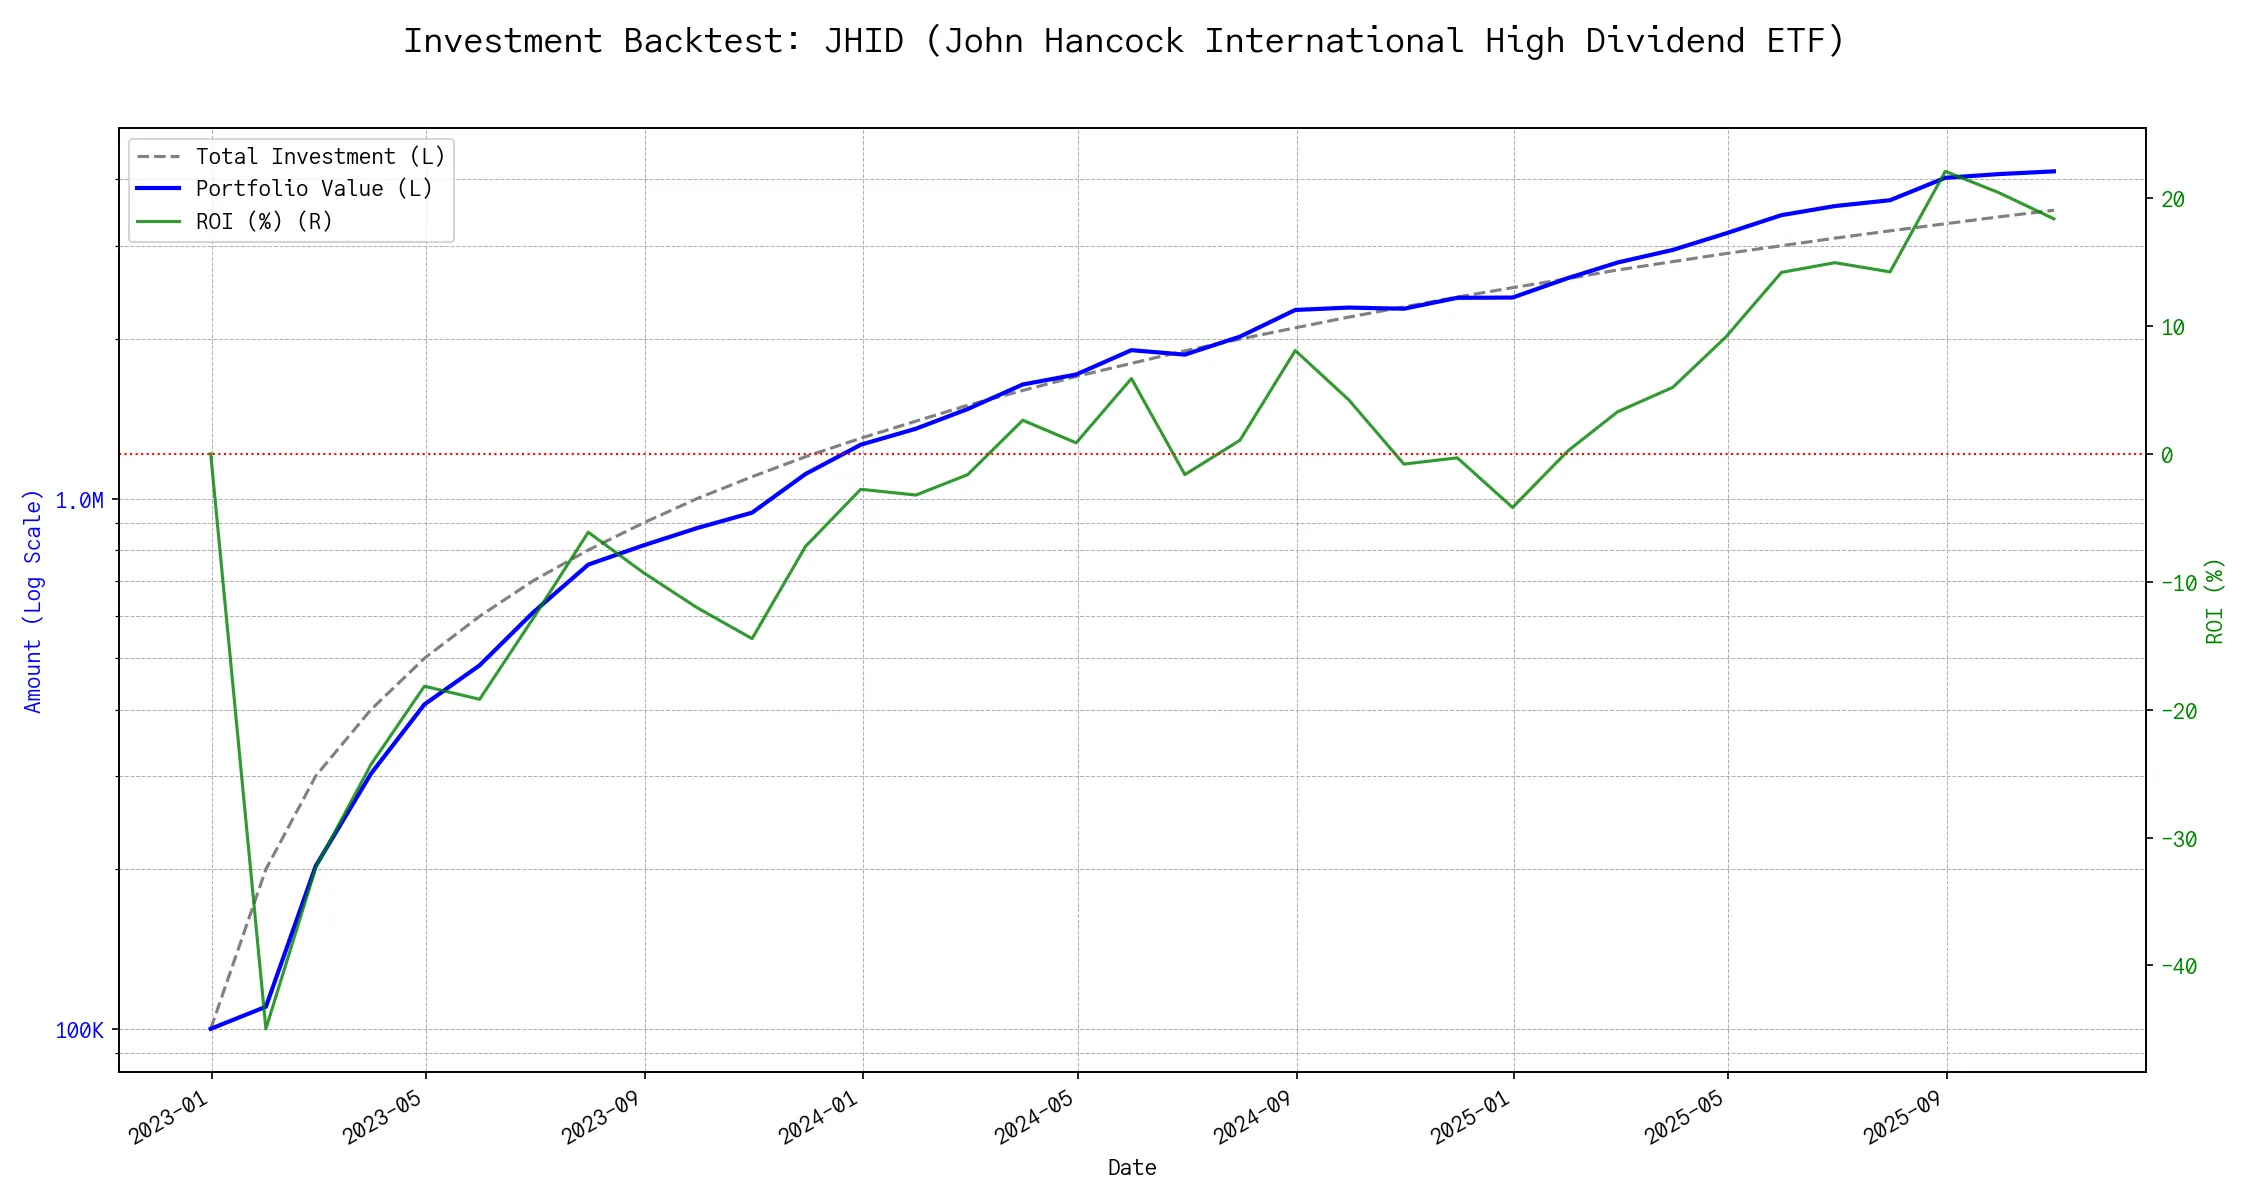
Task: Click the ROI (%) right axis title
Action: (x=2214, y=600)
